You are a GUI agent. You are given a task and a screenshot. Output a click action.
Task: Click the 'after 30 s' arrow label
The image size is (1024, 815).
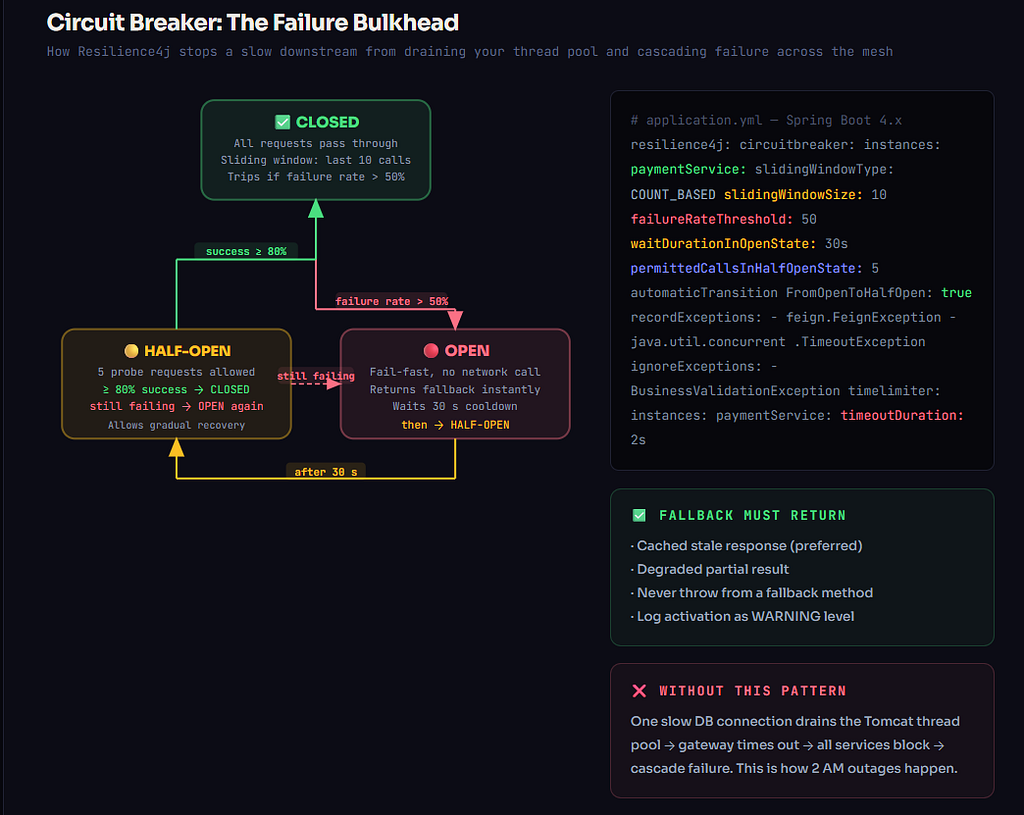326,471
